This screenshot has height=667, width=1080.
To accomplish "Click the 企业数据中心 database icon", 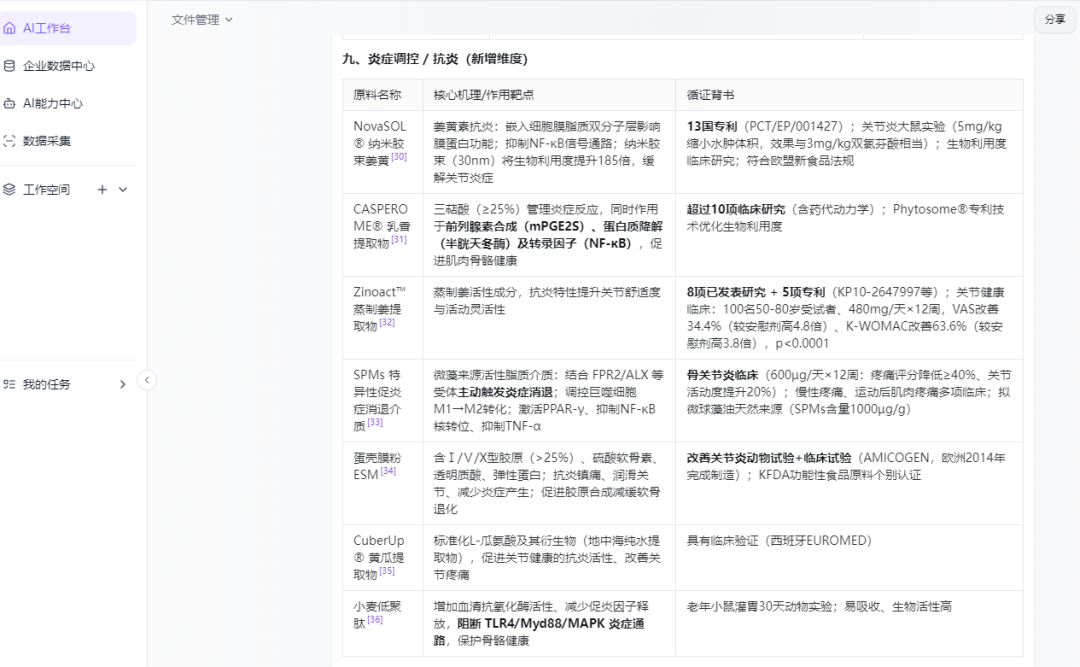I will tap(10, 66).
